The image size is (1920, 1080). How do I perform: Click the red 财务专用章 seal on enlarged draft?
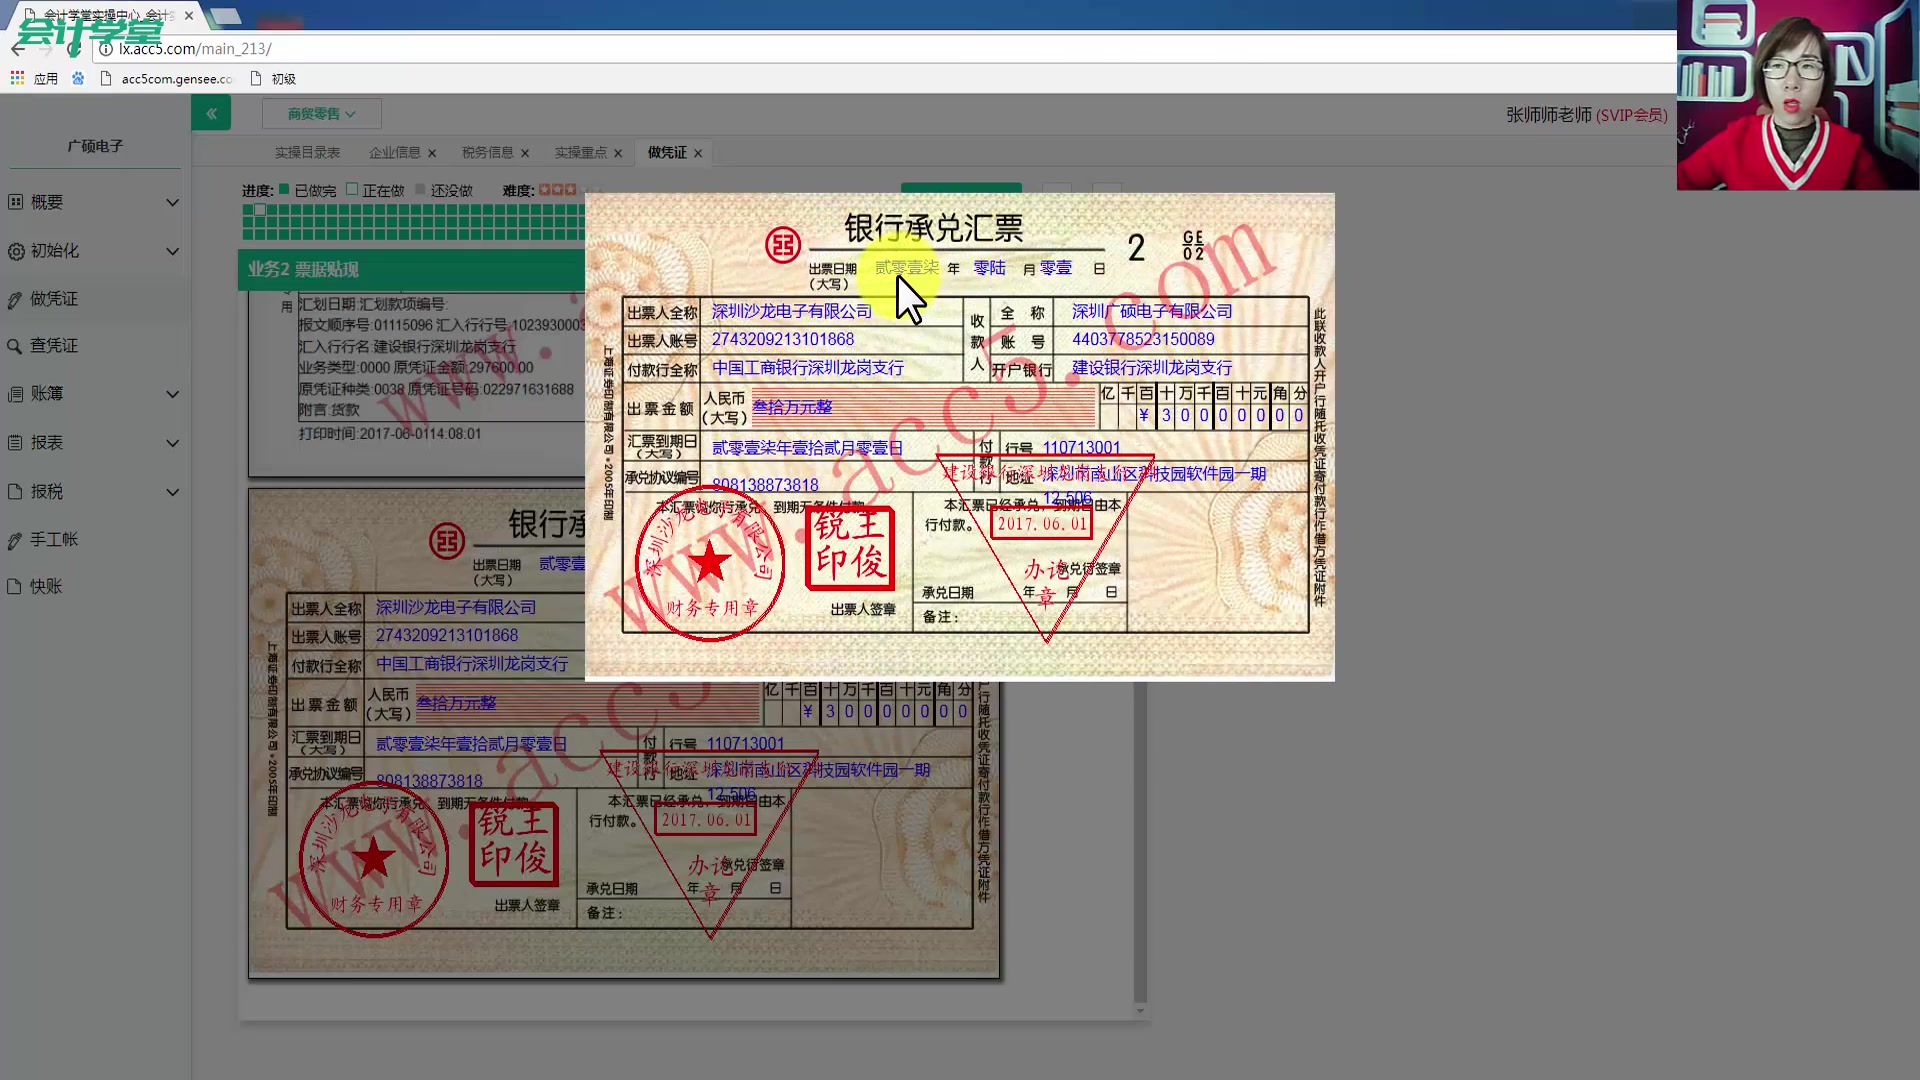point(710,563)
